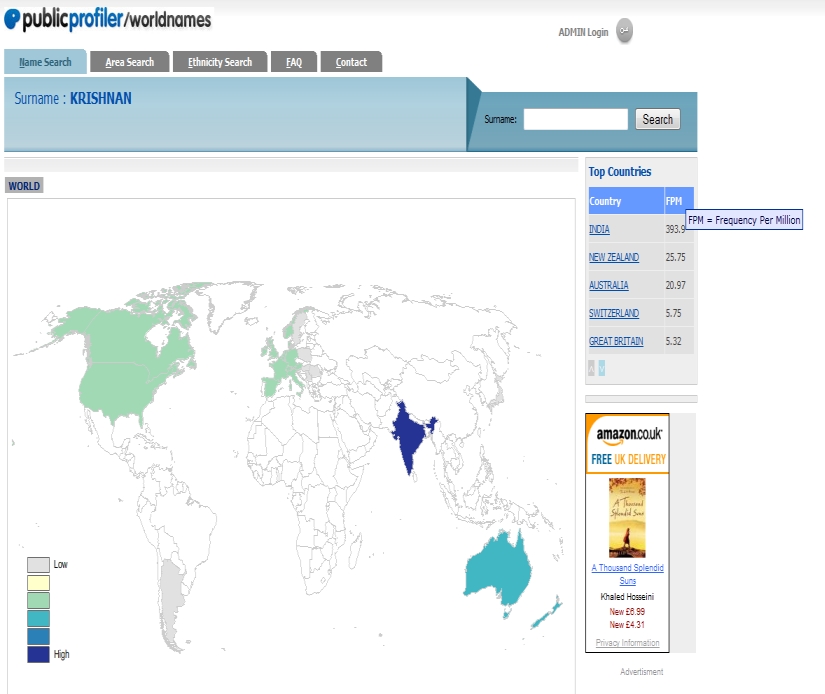Open the NEW ZEALAND country link
825x694 pixels.
click(613, 257)
